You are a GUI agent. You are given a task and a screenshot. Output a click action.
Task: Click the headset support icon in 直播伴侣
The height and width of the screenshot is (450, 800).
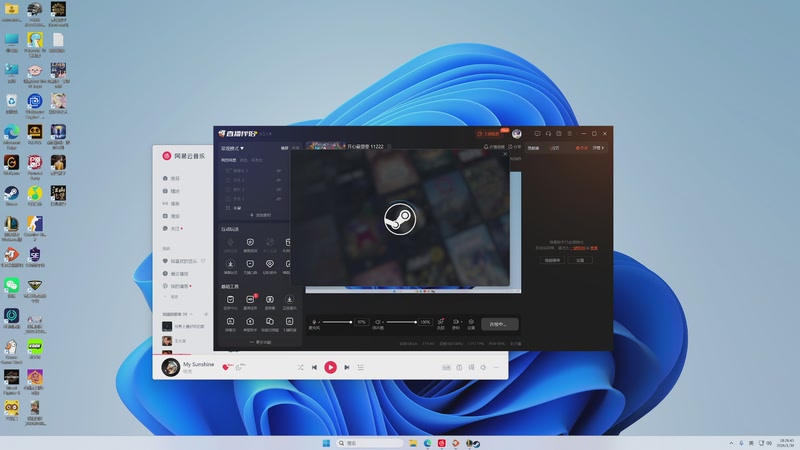click(548, 134)
